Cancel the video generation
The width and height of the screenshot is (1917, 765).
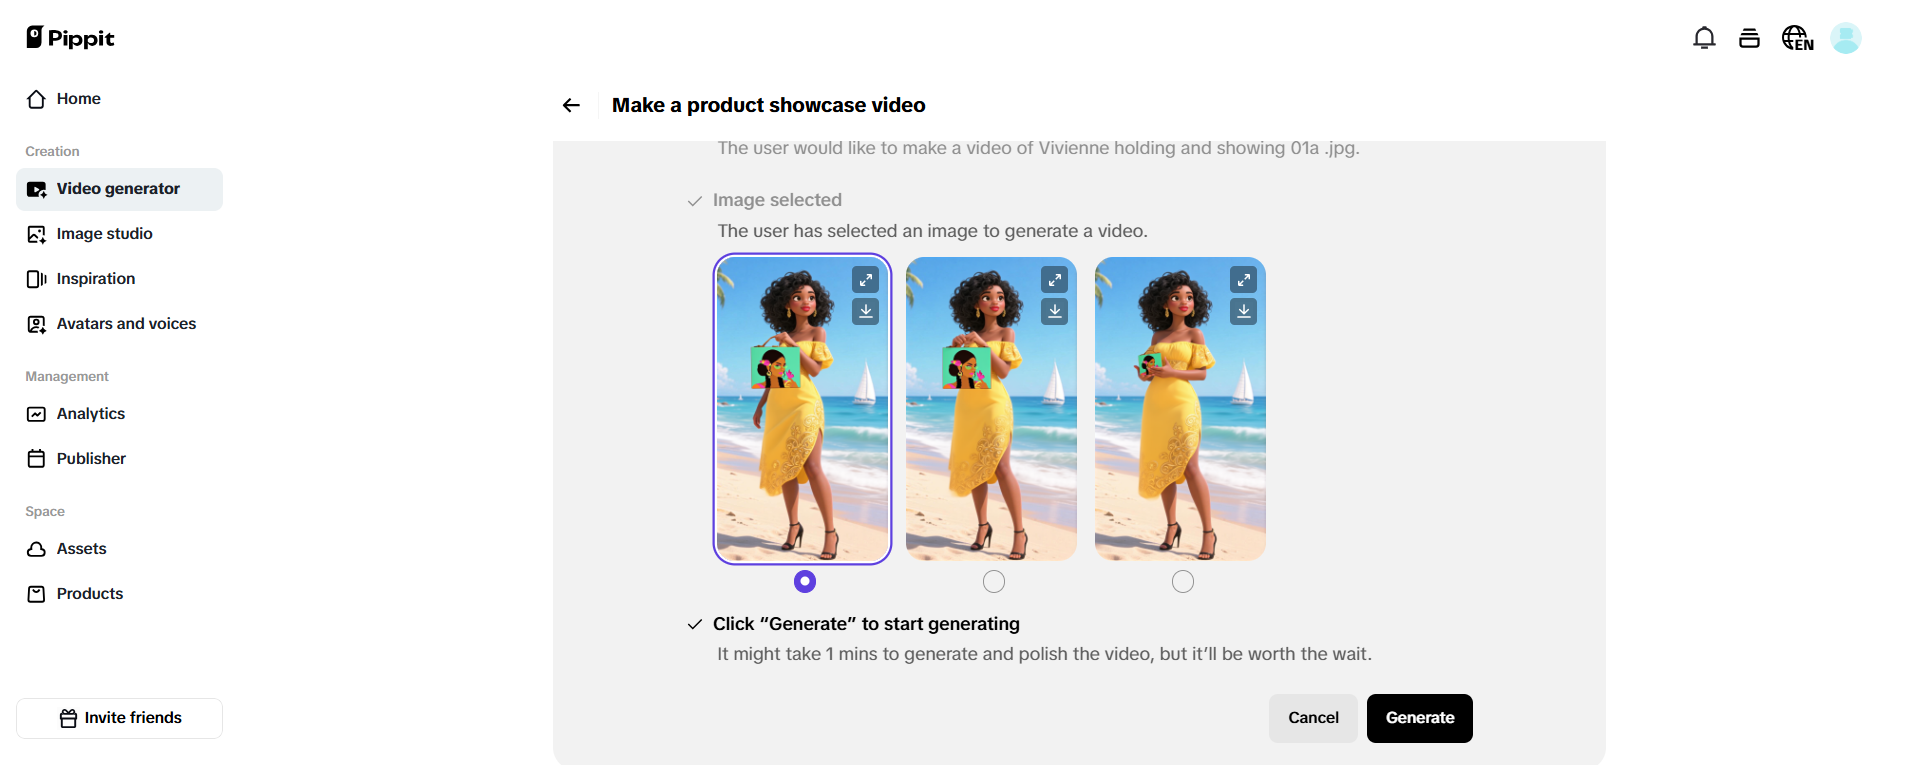click(x=1313, y=718)
